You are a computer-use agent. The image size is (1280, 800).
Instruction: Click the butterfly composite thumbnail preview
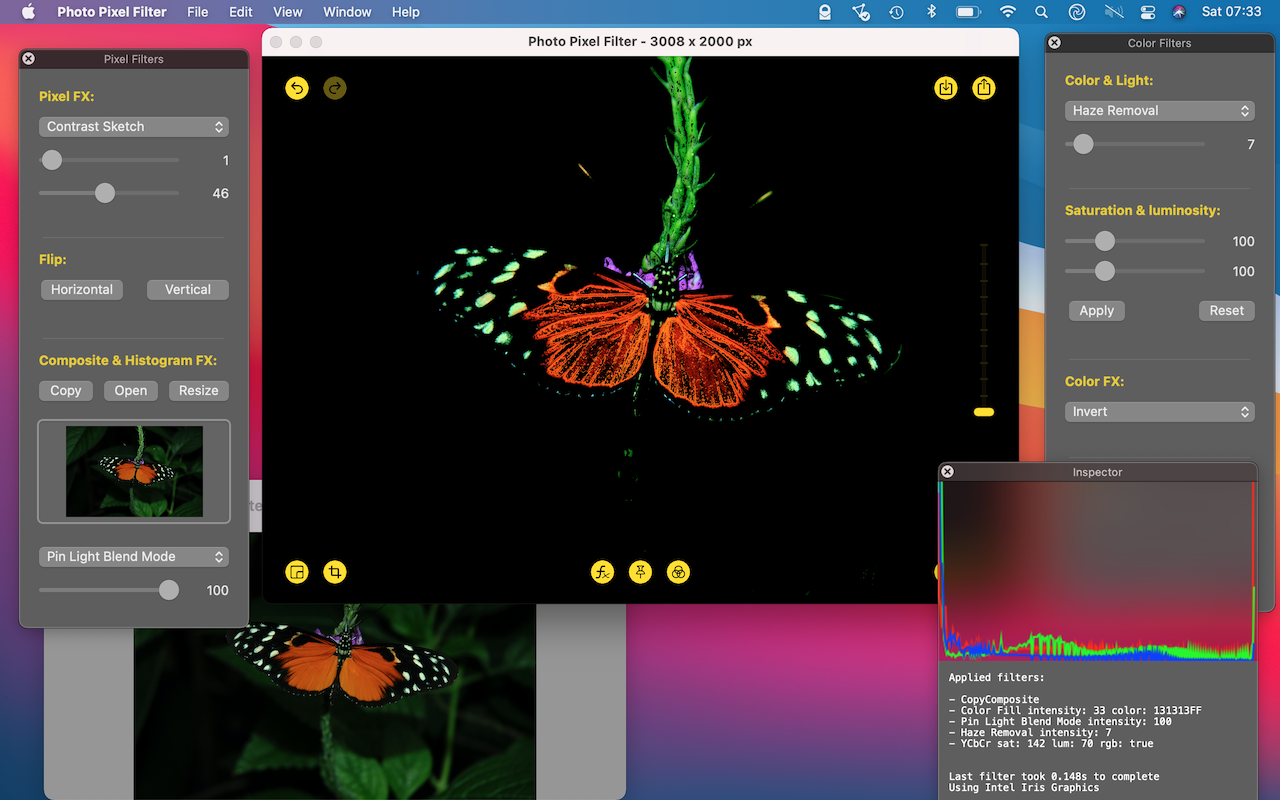[134, 471]
